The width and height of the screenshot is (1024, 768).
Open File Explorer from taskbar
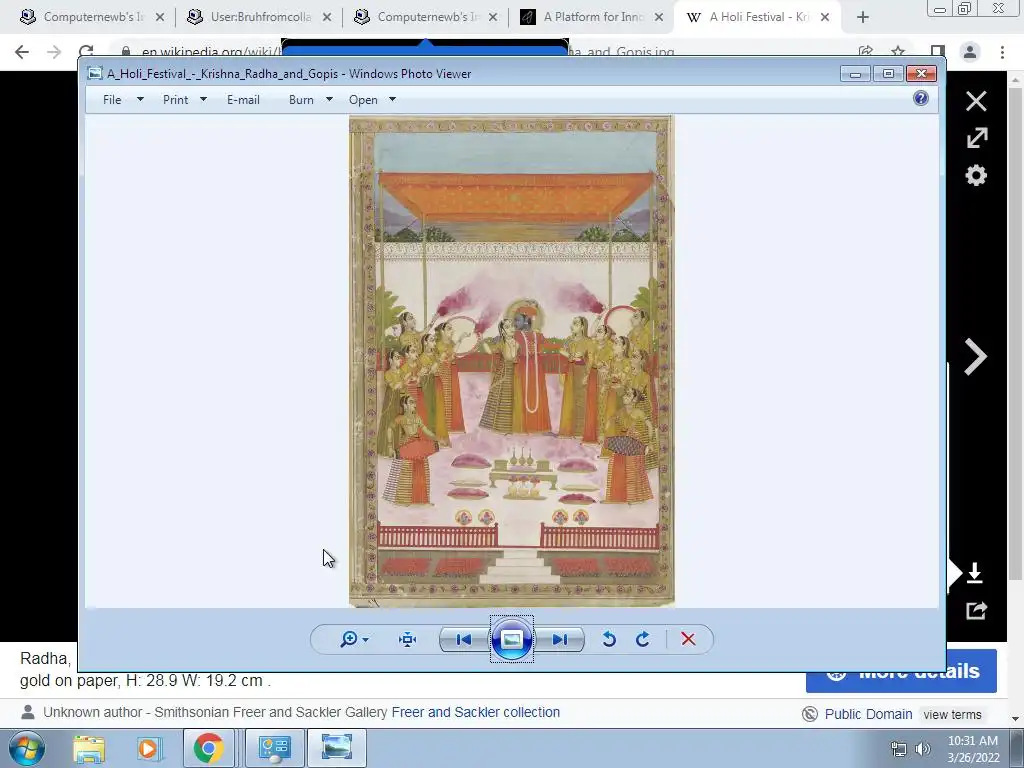(89, 748)
